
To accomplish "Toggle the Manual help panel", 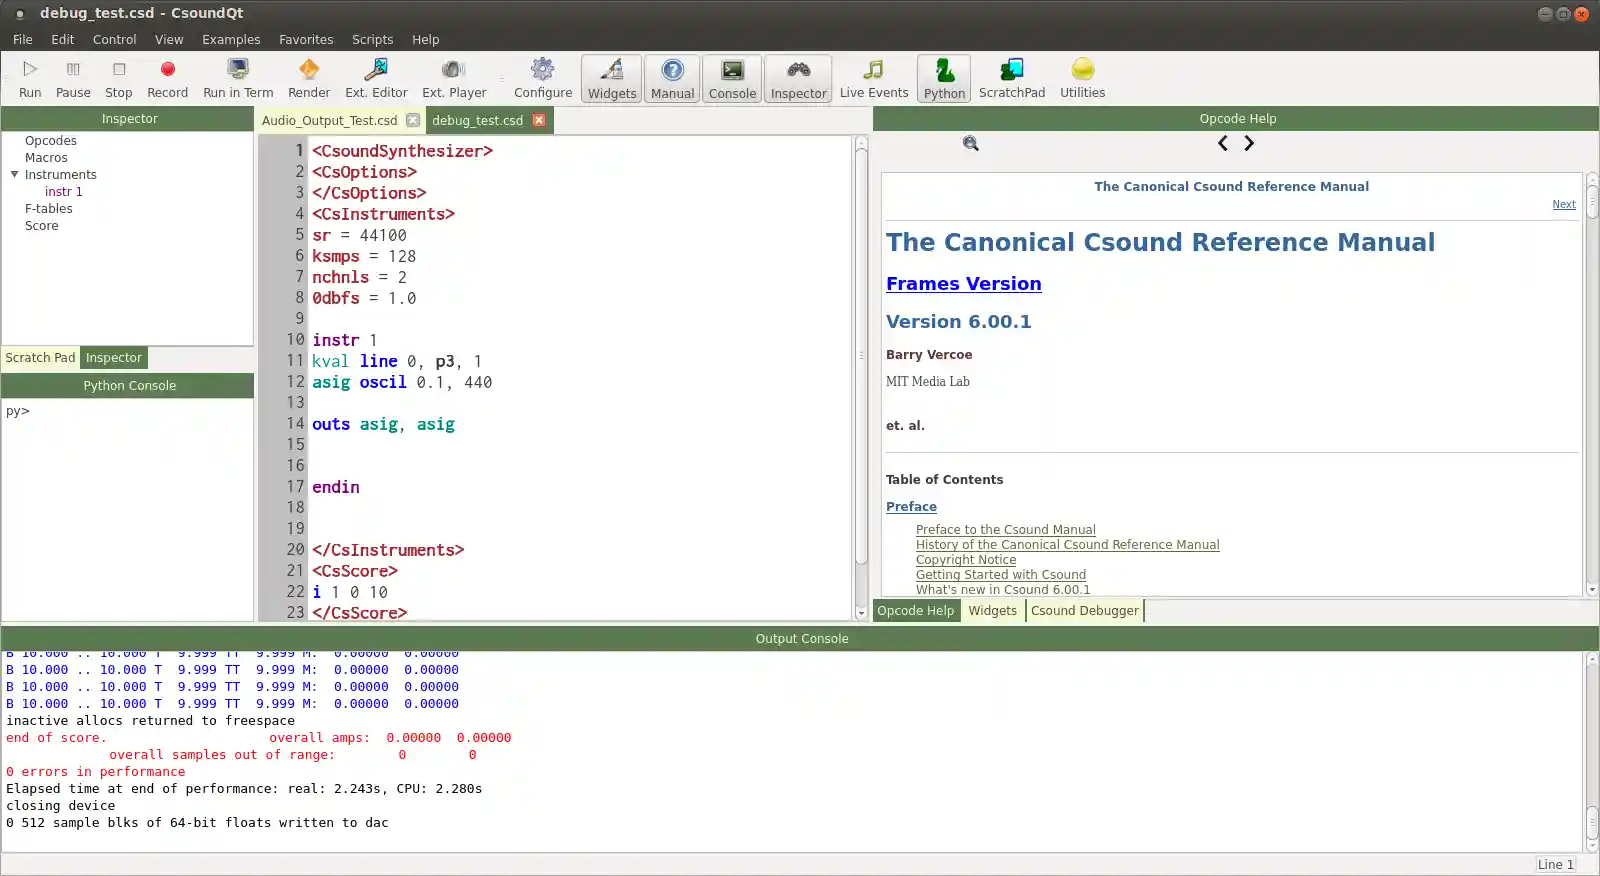I will 672,79.
